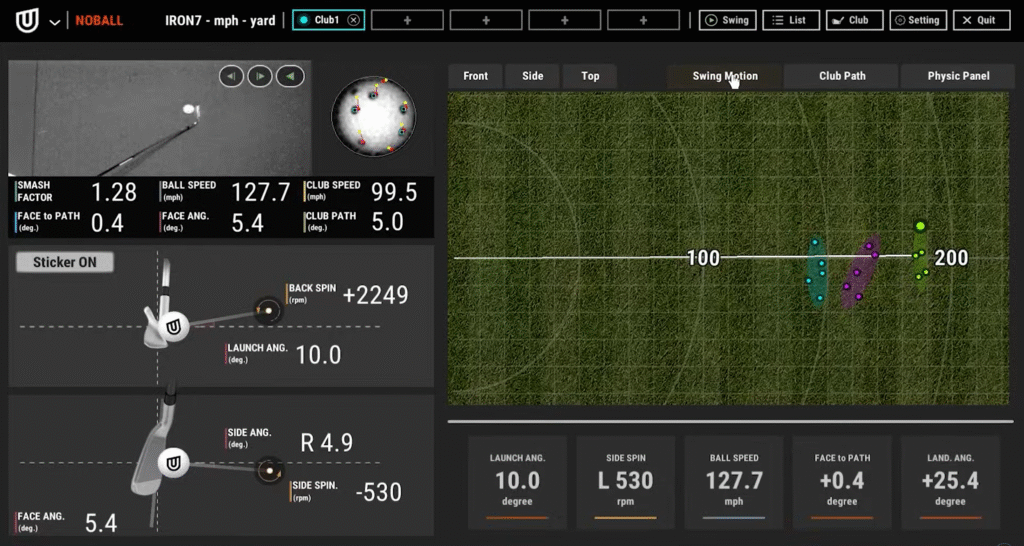Switch to the Top view tab
Screen dimensions: 1024x546
pyautogui.click(x=590, y=76)
